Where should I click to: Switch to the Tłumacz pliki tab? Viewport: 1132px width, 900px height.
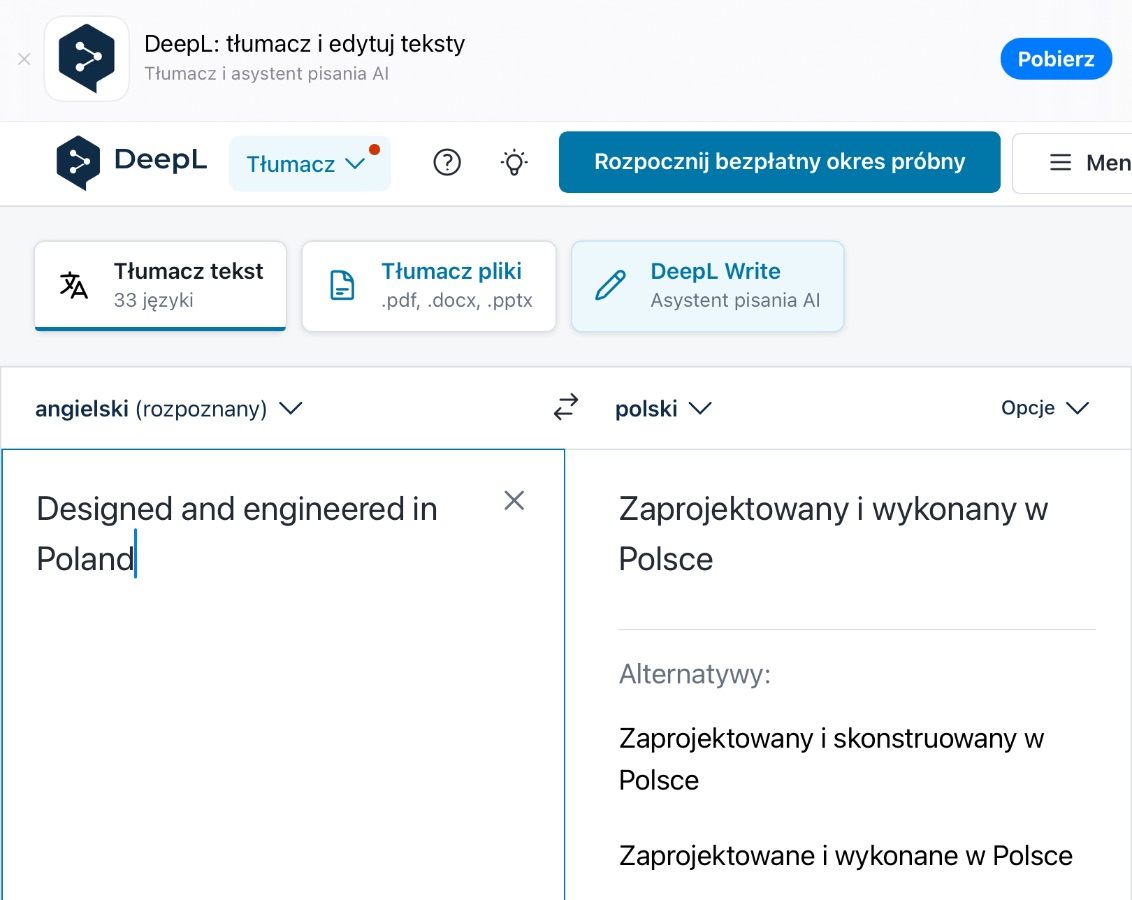429,286
